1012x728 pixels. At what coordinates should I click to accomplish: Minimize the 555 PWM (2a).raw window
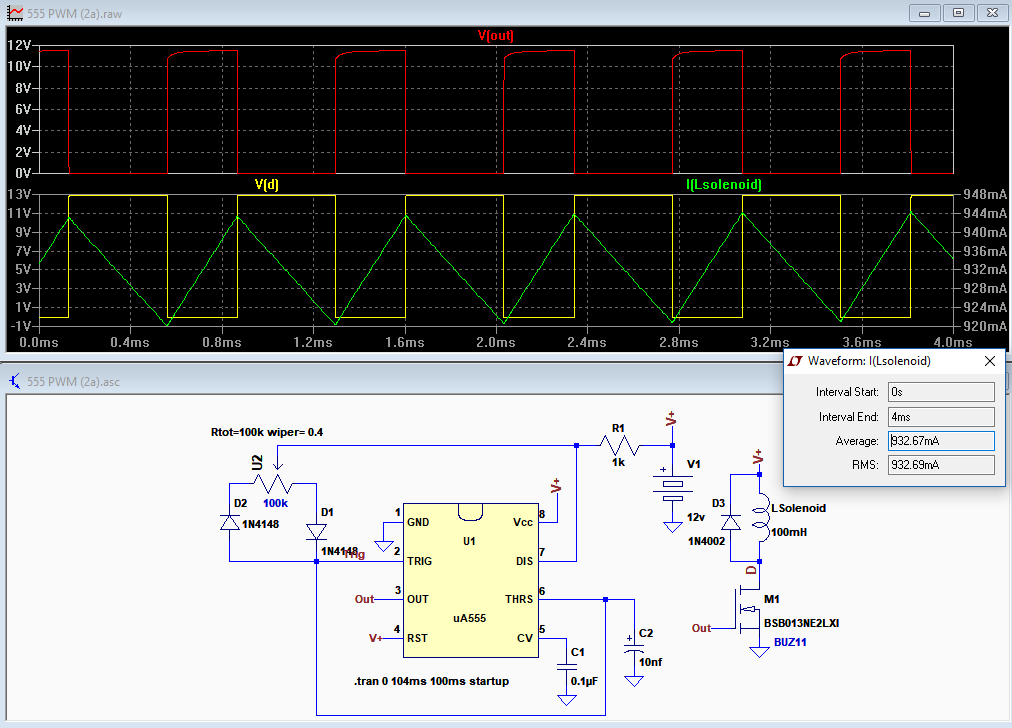(924, 13)
